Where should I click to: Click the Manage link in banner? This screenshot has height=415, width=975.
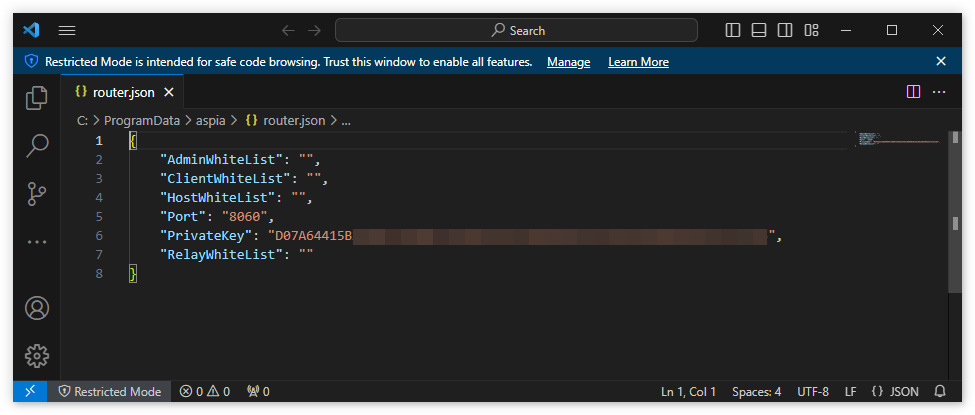pos(568,62)
